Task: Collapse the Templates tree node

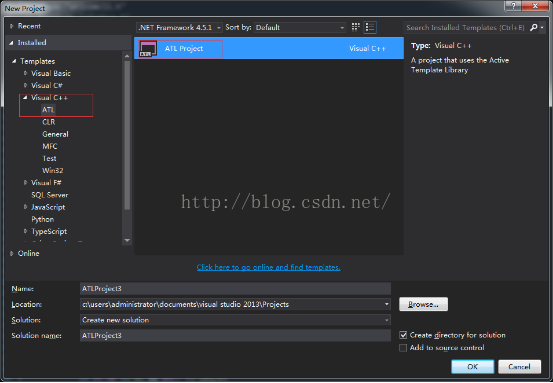Action: click(x=14, y=61)
